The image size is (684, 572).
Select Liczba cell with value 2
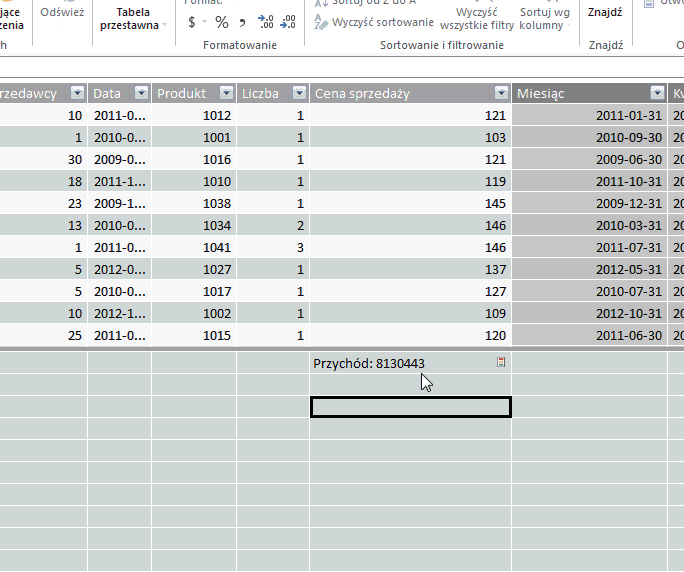[x=273, y=225]
